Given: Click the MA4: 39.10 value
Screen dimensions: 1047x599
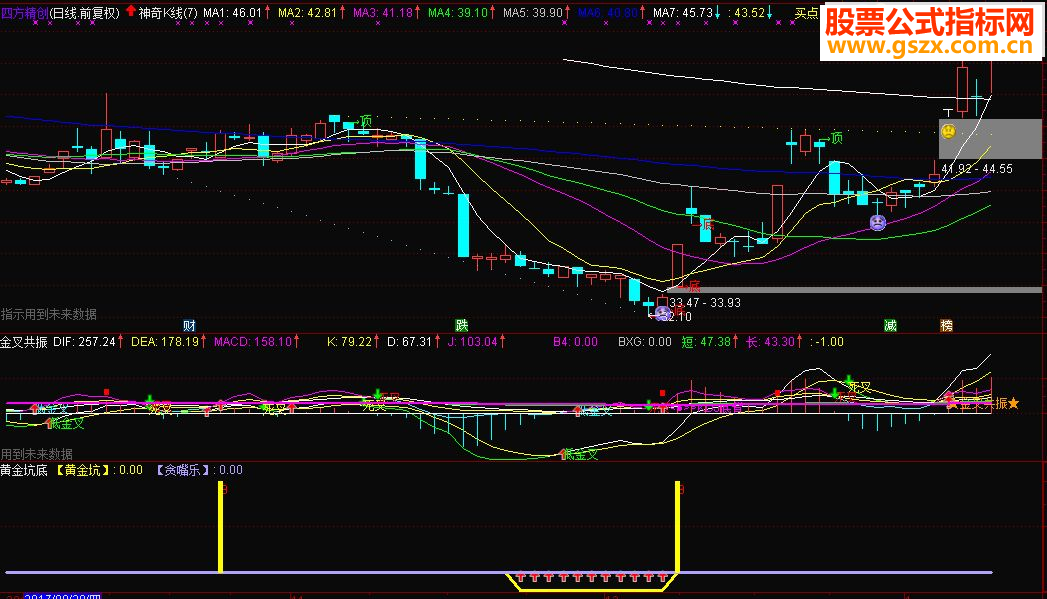Looking at the screenshot, I should pyautogui.click(x=457, y=13).
